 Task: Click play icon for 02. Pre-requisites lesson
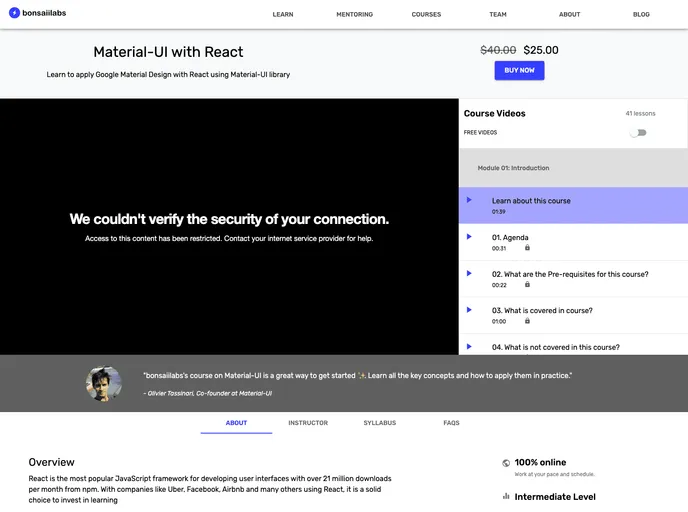coord(469,273)
